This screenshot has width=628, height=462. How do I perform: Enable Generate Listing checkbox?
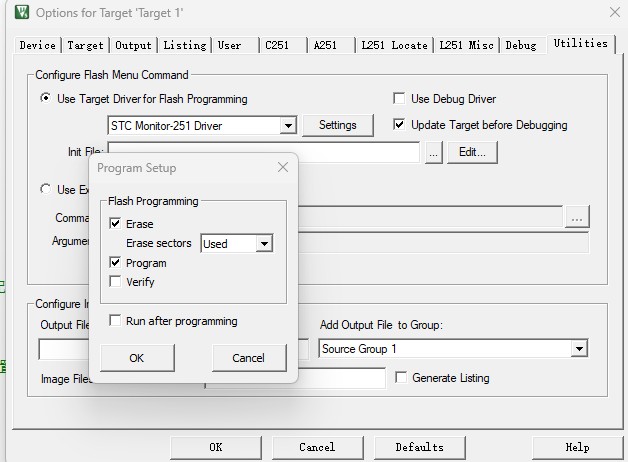402,378
